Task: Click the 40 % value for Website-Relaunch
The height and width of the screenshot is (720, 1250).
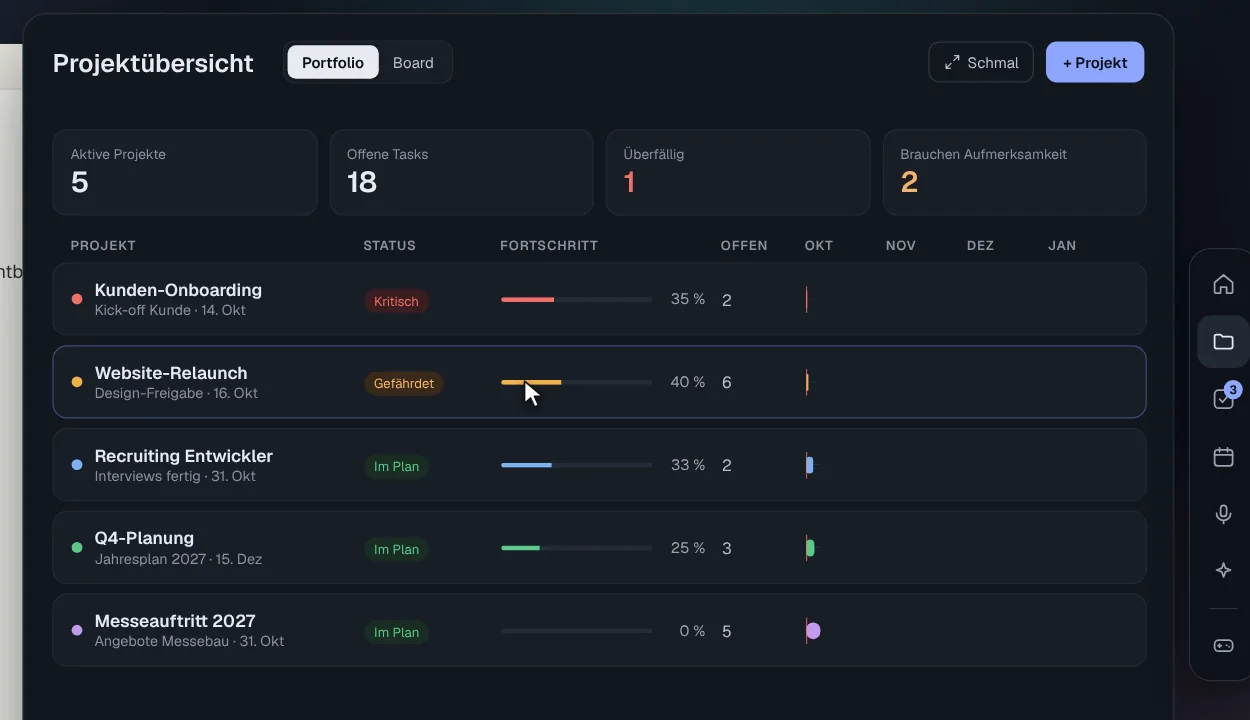Action: (x=688, y=382)
